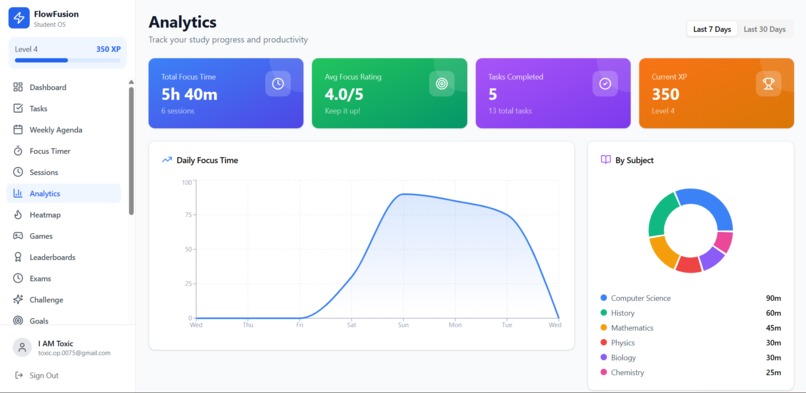Click the Heatmap flame icon
This screenshot has width=806, height=393.
[18, 215]
